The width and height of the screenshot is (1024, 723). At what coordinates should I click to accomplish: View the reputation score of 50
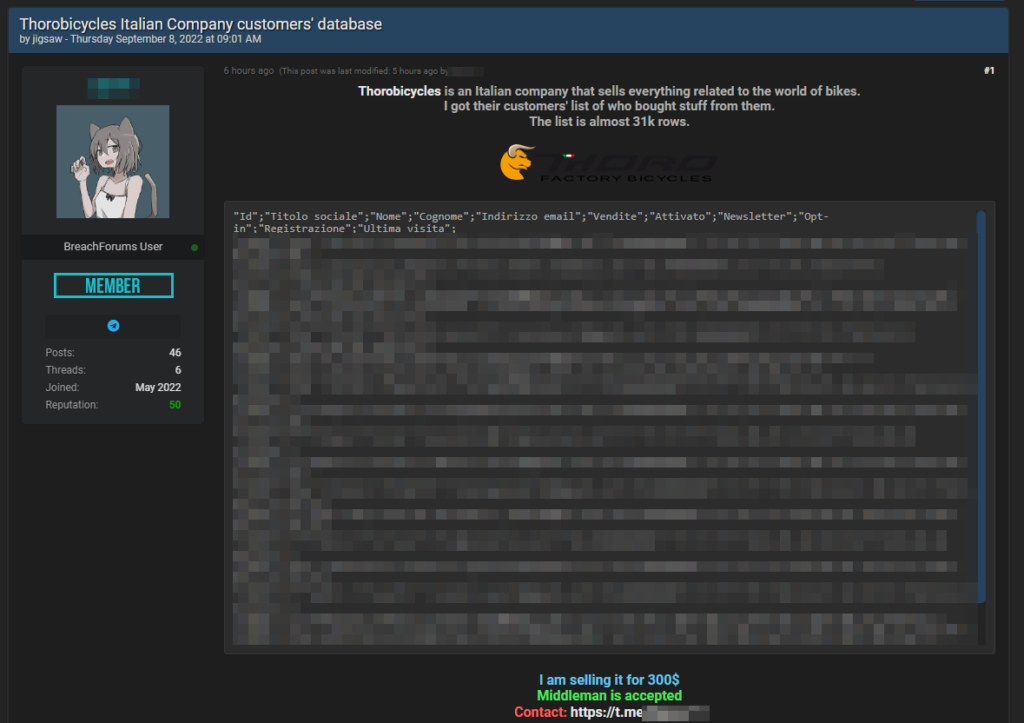click(x=174, y=405)
